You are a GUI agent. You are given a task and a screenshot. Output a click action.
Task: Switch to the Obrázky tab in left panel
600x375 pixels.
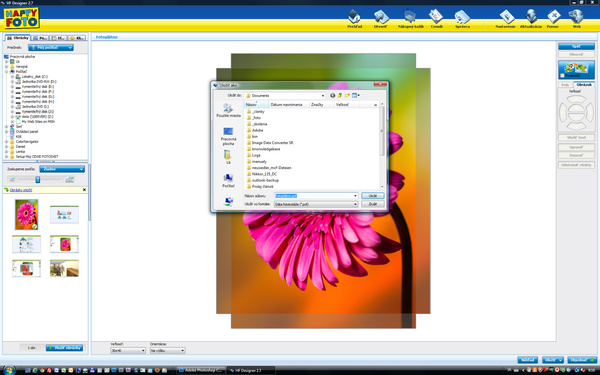click(x=17, y=38)
